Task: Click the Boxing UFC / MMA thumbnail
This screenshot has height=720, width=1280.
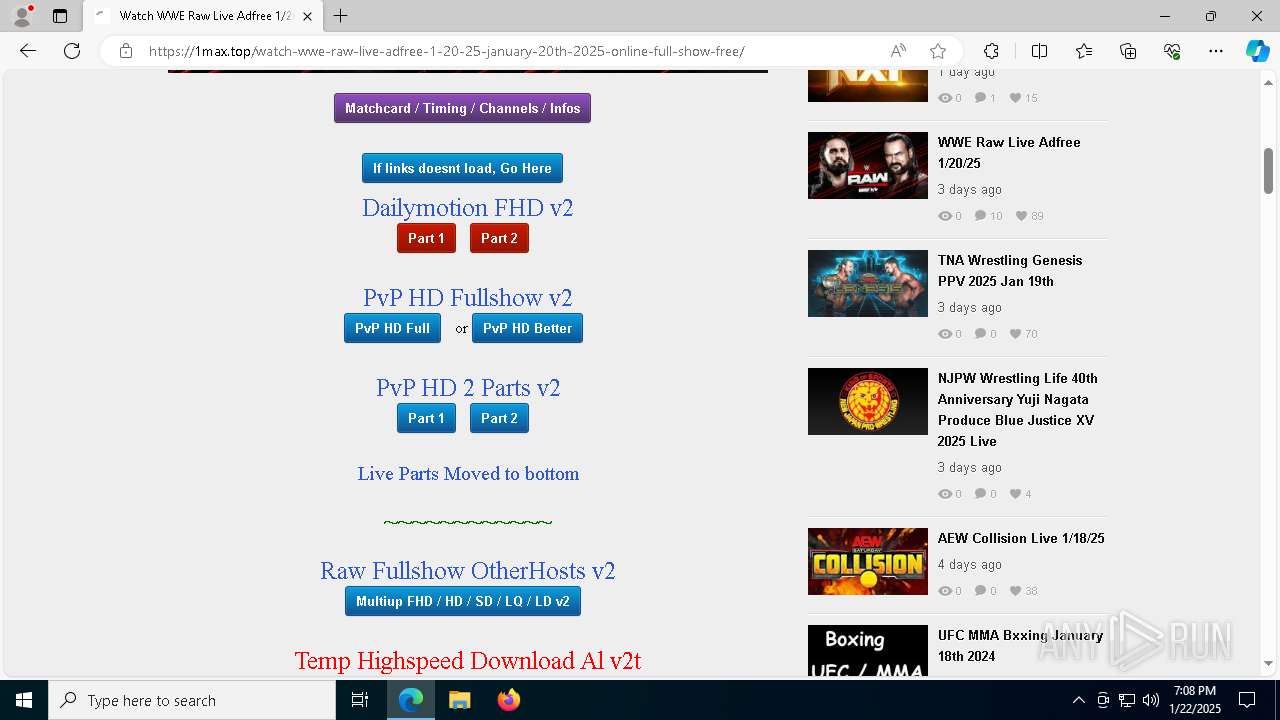Action: pyautogui.click(x=868, y=651)
